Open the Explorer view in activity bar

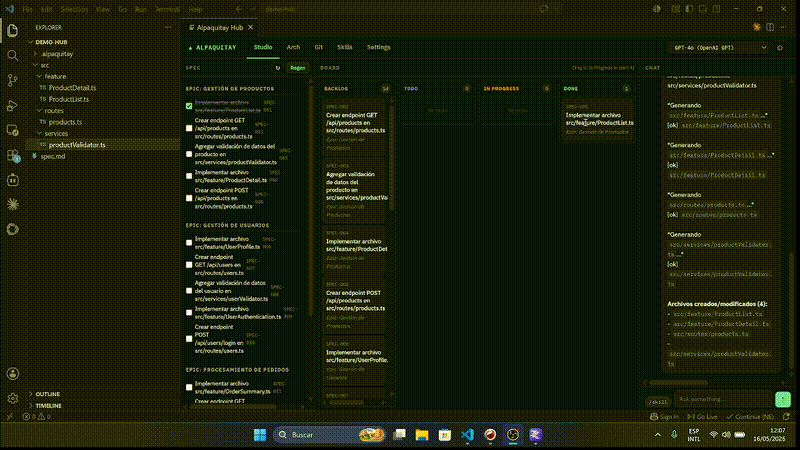[x=13, y=31]
